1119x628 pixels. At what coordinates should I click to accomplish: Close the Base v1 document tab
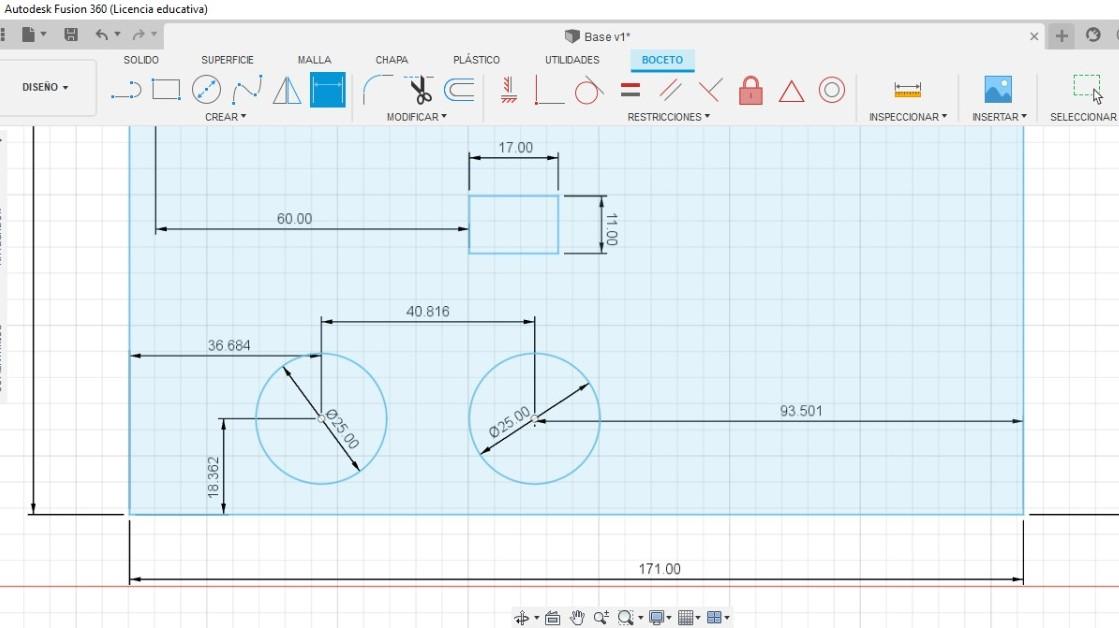[x=1034, y=36]
